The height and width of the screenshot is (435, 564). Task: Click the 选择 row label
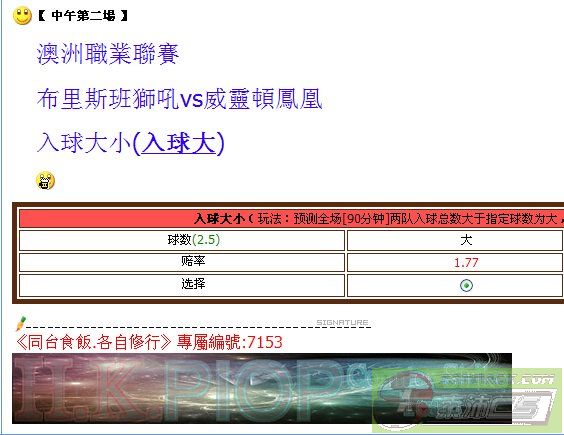[x=193, y=284]
